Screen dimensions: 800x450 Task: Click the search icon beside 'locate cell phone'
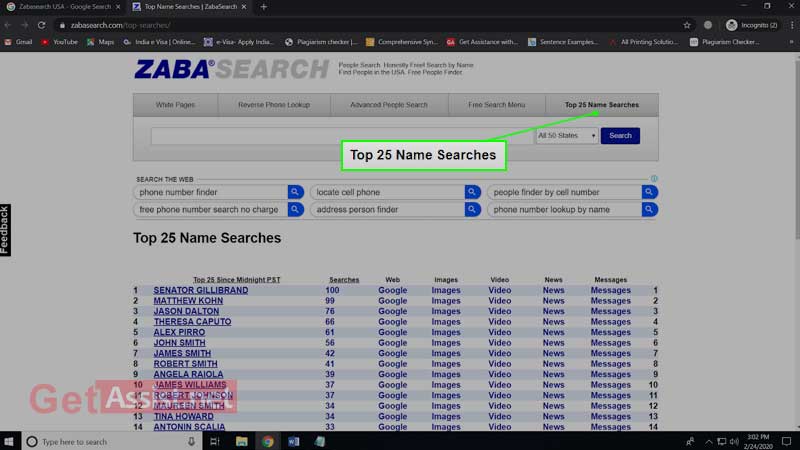click(472, 192)
